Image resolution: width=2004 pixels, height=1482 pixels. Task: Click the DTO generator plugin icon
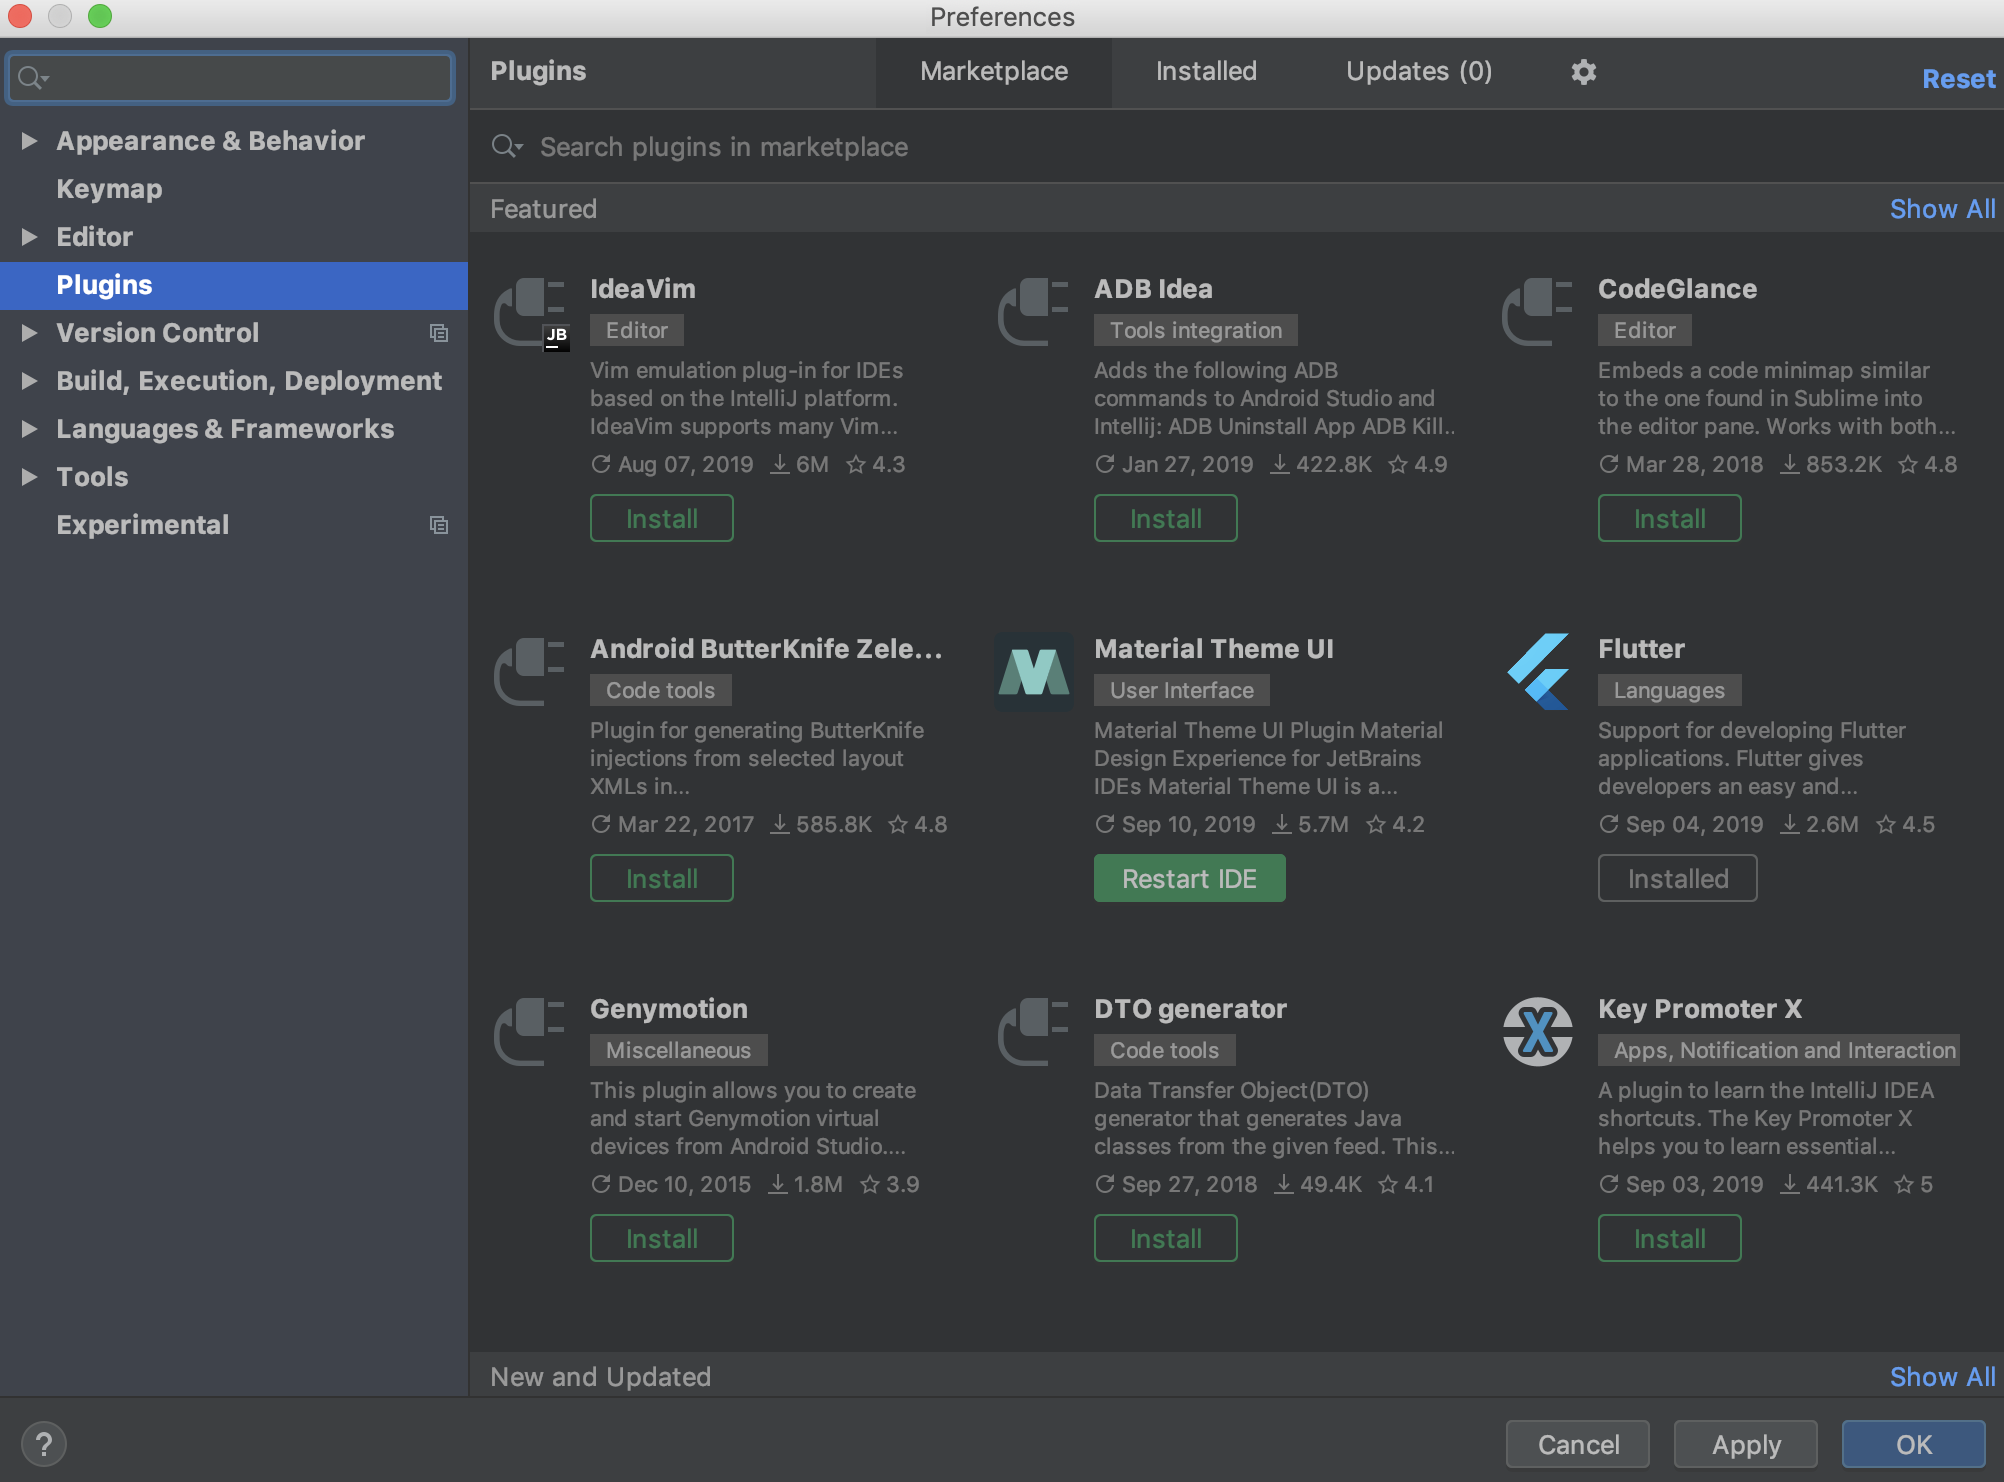(x=1032, y=1031)
